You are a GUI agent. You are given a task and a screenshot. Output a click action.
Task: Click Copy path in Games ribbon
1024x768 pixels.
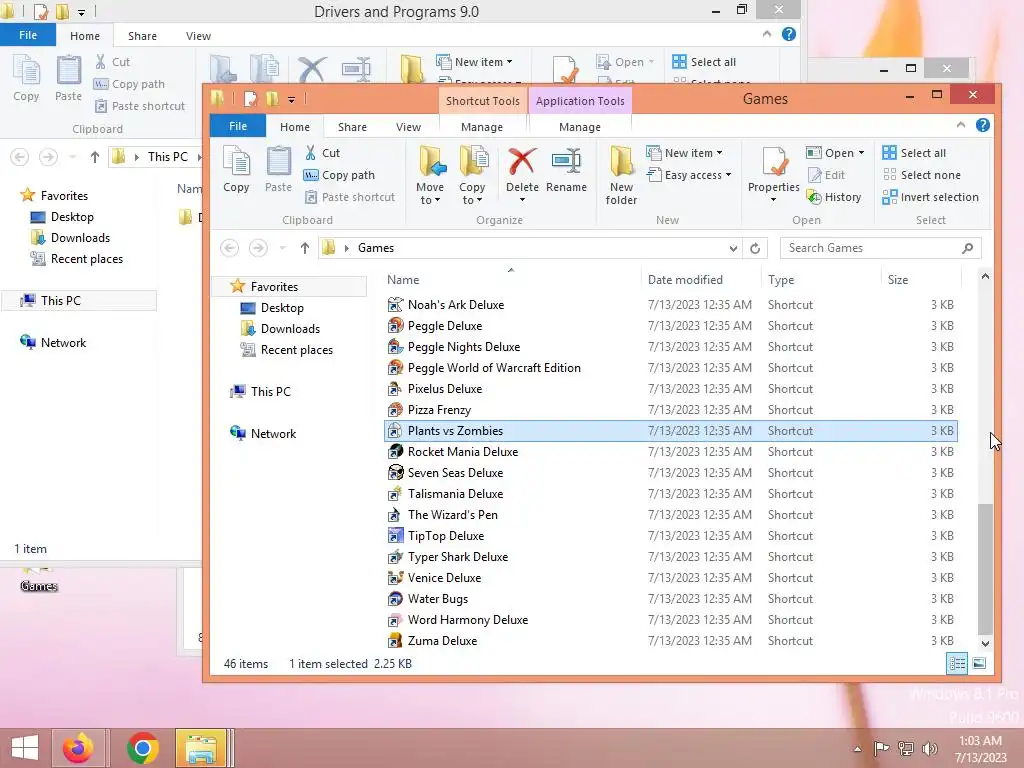point(339,175)
